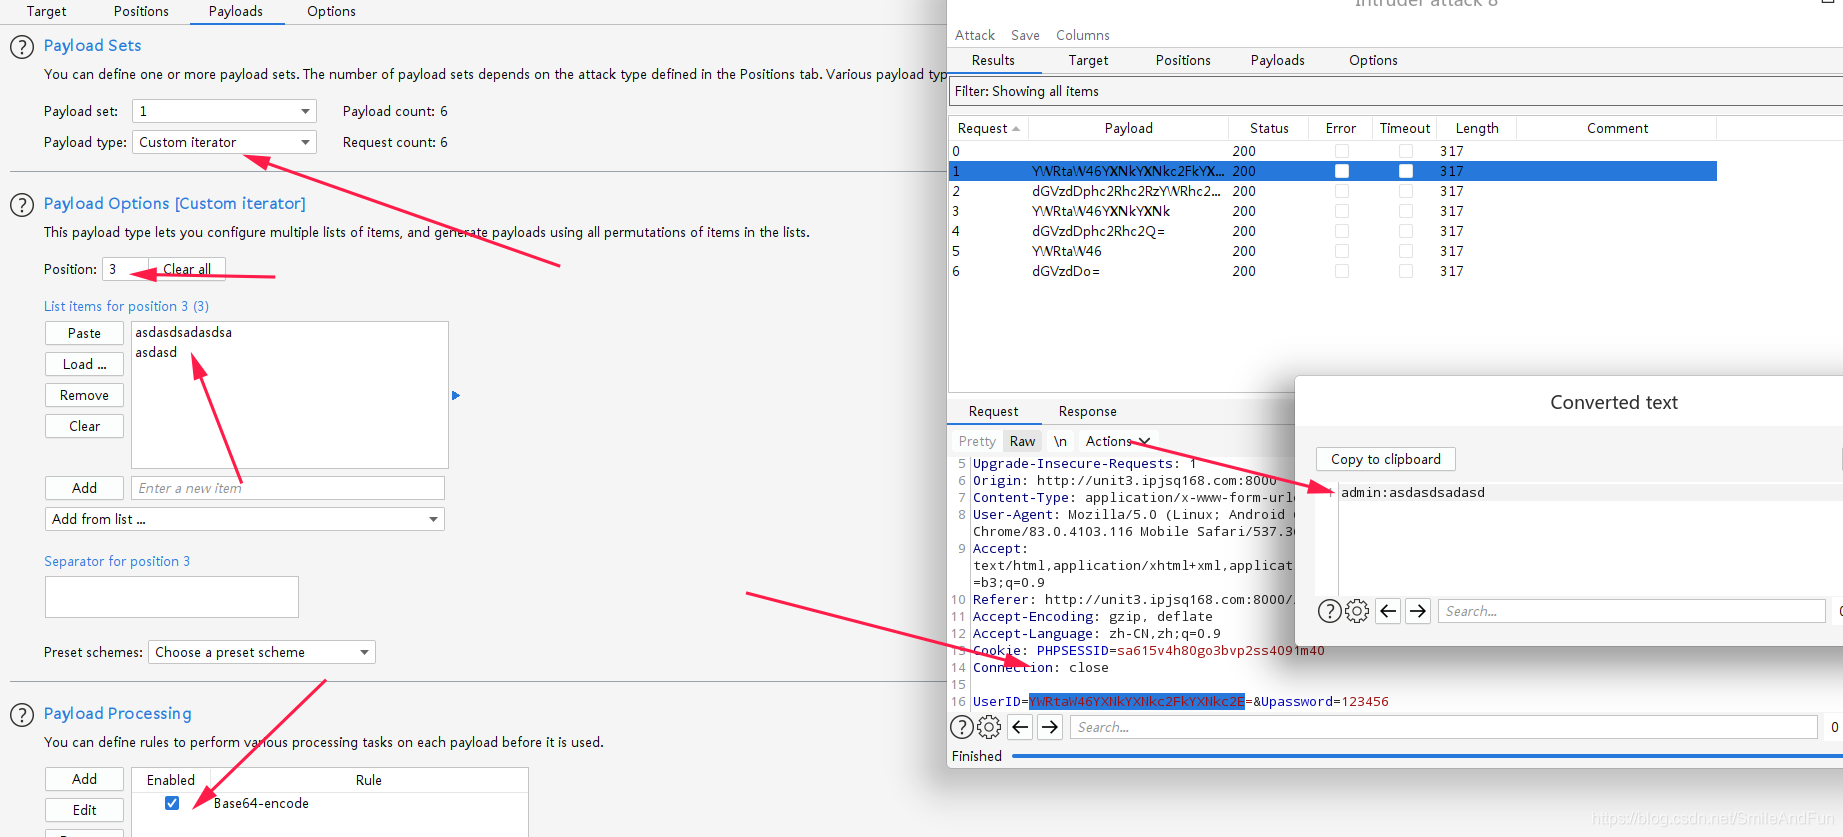The height and width of the screenshot is (837, 1843).
Task: Focus the Enter a new item field
Action: pos(288,488)
